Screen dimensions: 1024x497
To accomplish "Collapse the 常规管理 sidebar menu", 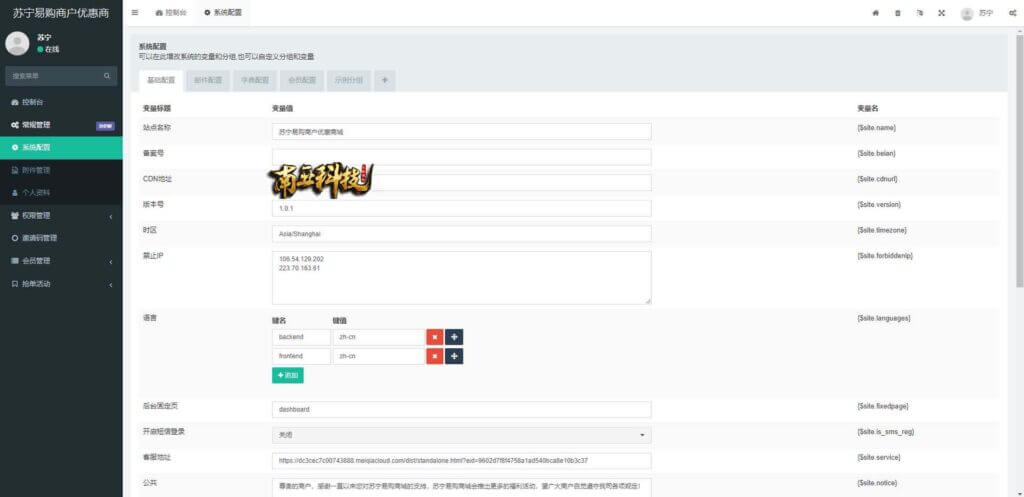I will coord(61,125).
